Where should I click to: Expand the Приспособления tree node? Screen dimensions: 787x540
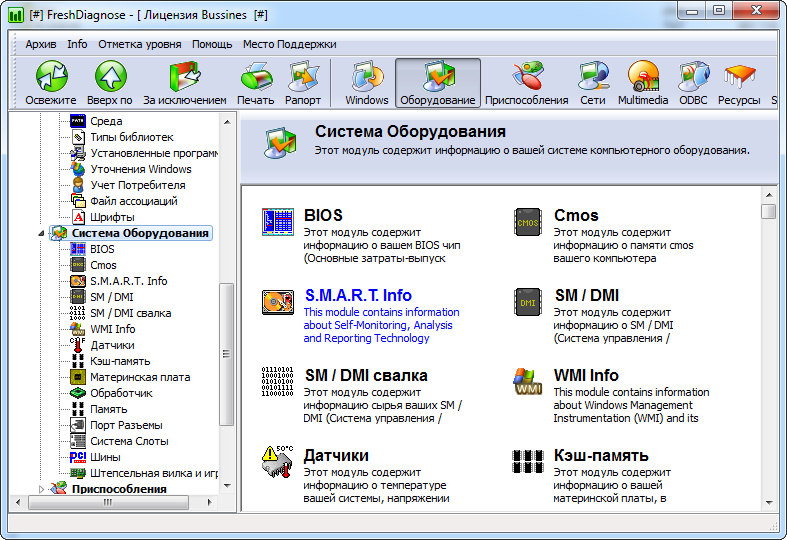pyautogui.click(x=42, y=489)
